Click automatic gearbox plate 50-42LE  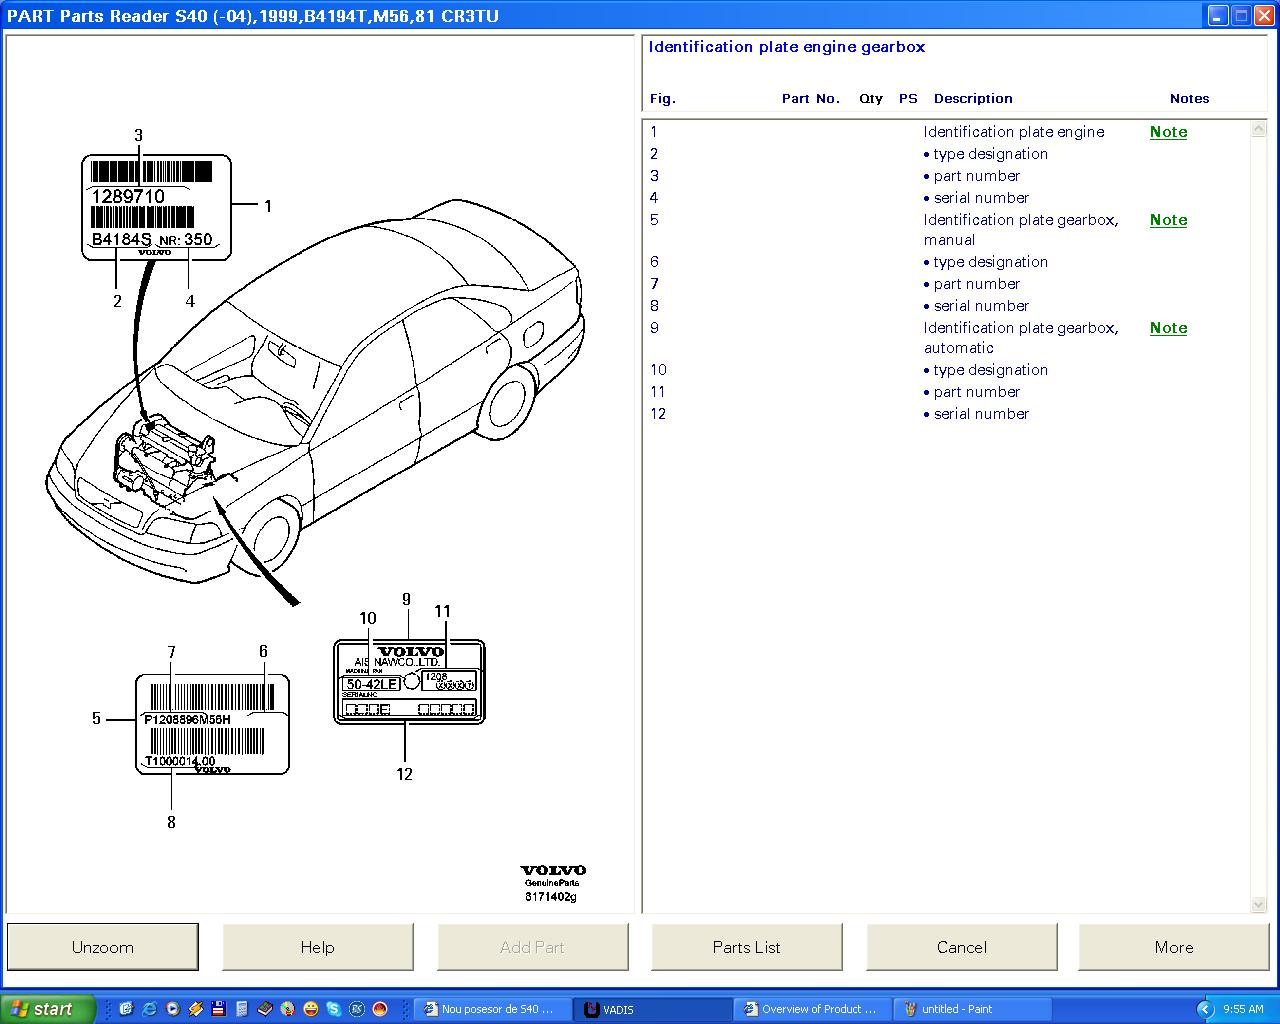[x=409, y=682]
